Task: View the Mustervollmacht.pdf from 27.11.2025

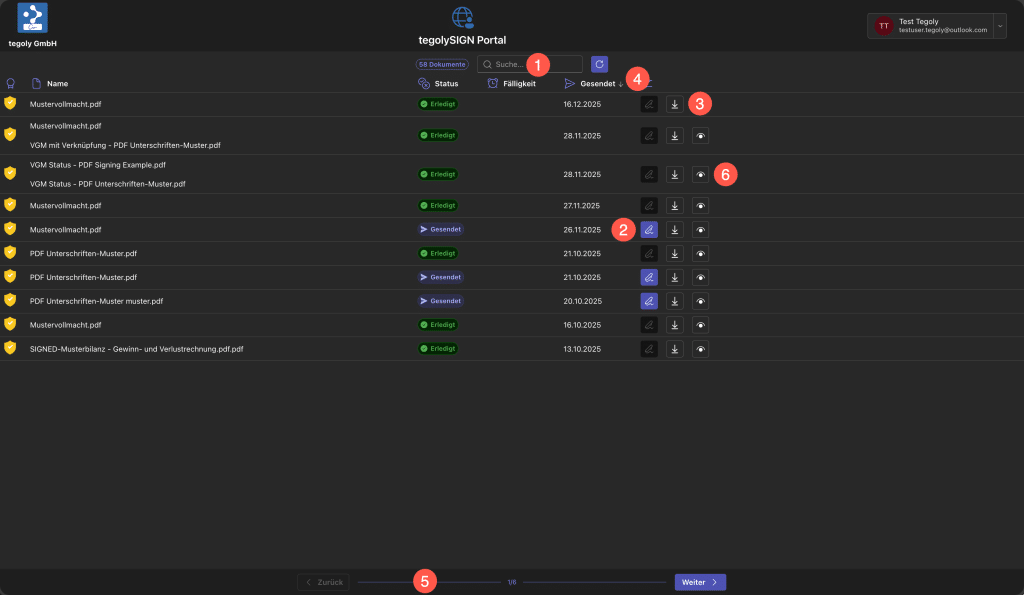Action: (x=701, y=205)
